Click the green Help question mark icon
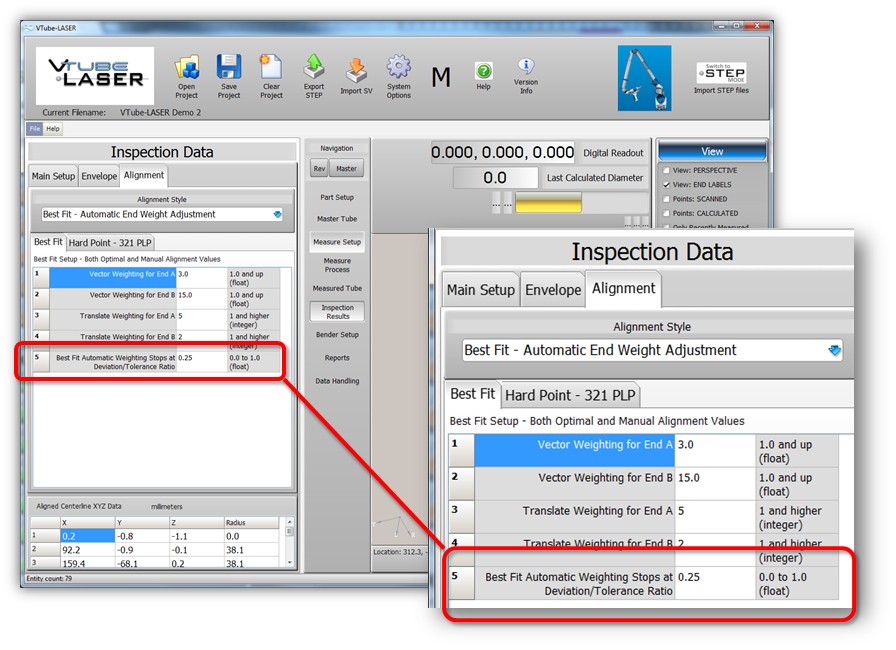Viewport: 896px width, 650px height. tap(483, 71)
